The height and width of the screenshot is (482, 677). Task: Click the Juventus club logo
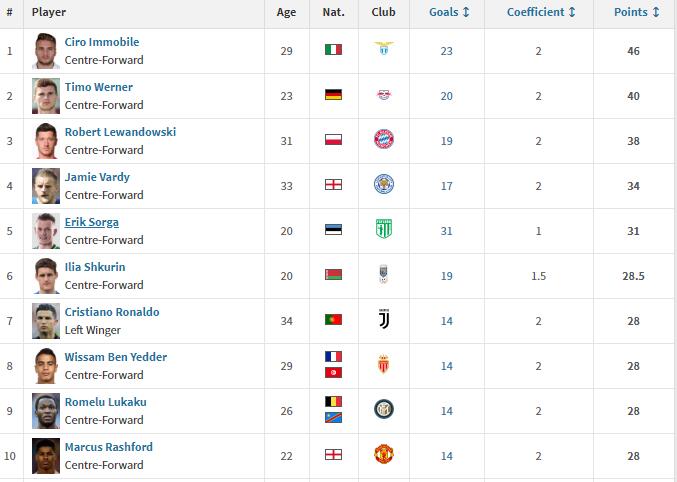tap(384, 319)
